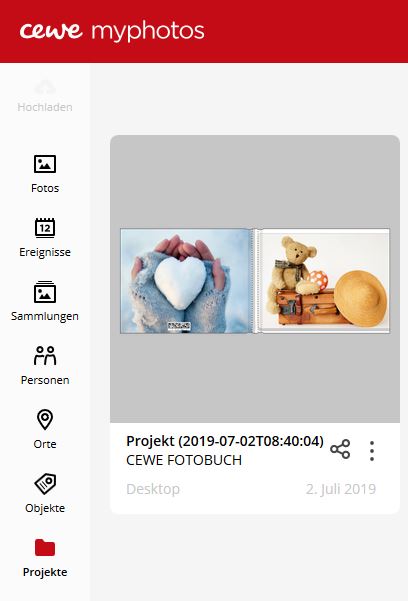Open the Objekte tag icon

click(x=45, y=484)
